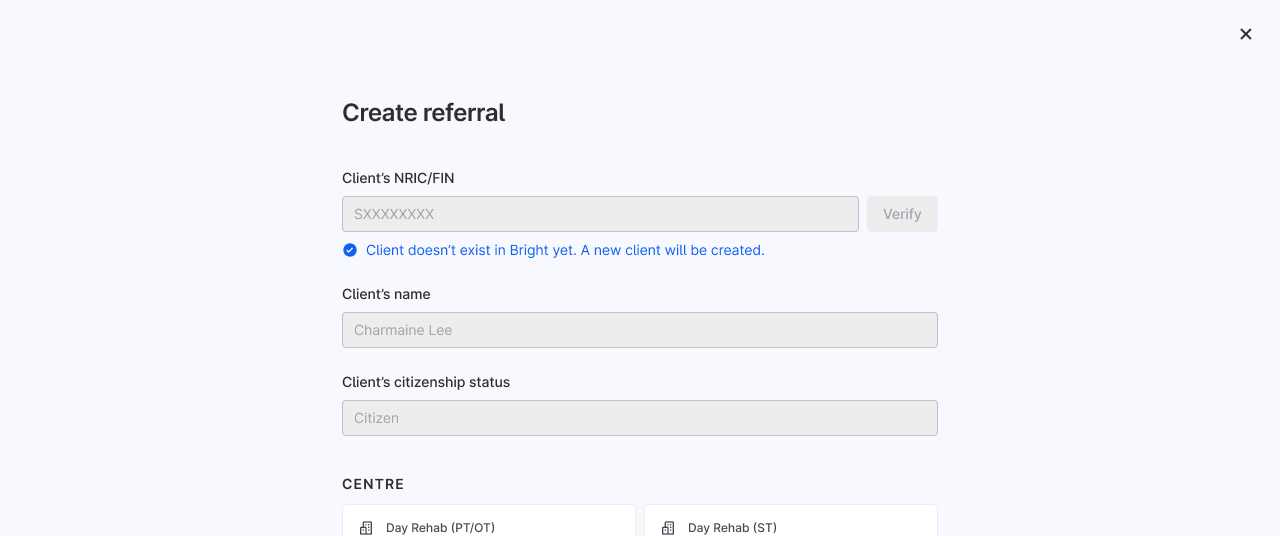Click the SXXXXXXXX placeholder text
The height and width of the screenshot is (536, 1280).
point(394,214)
